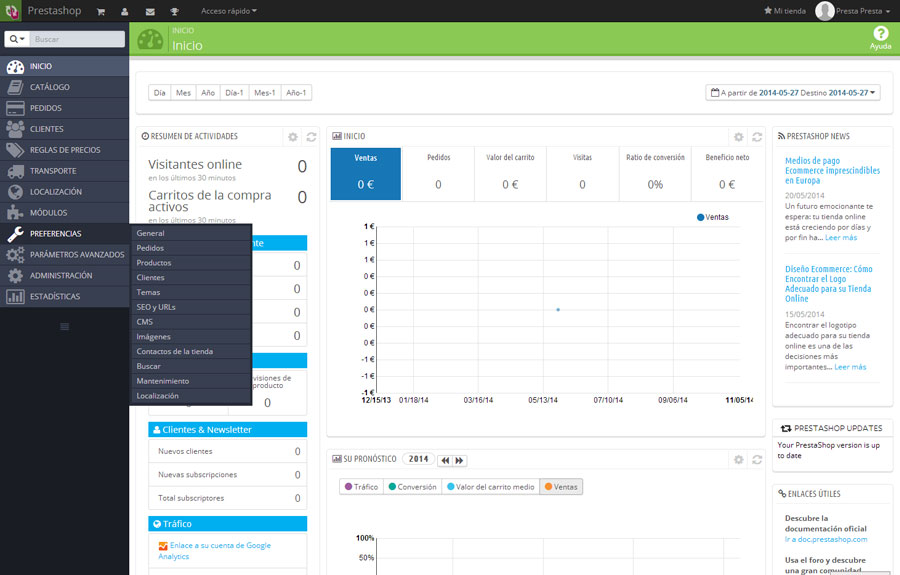The width and height of the screenshot is (900, 575).
Task: Open the shopping cart icon in top bar
Action: point(101,11)
